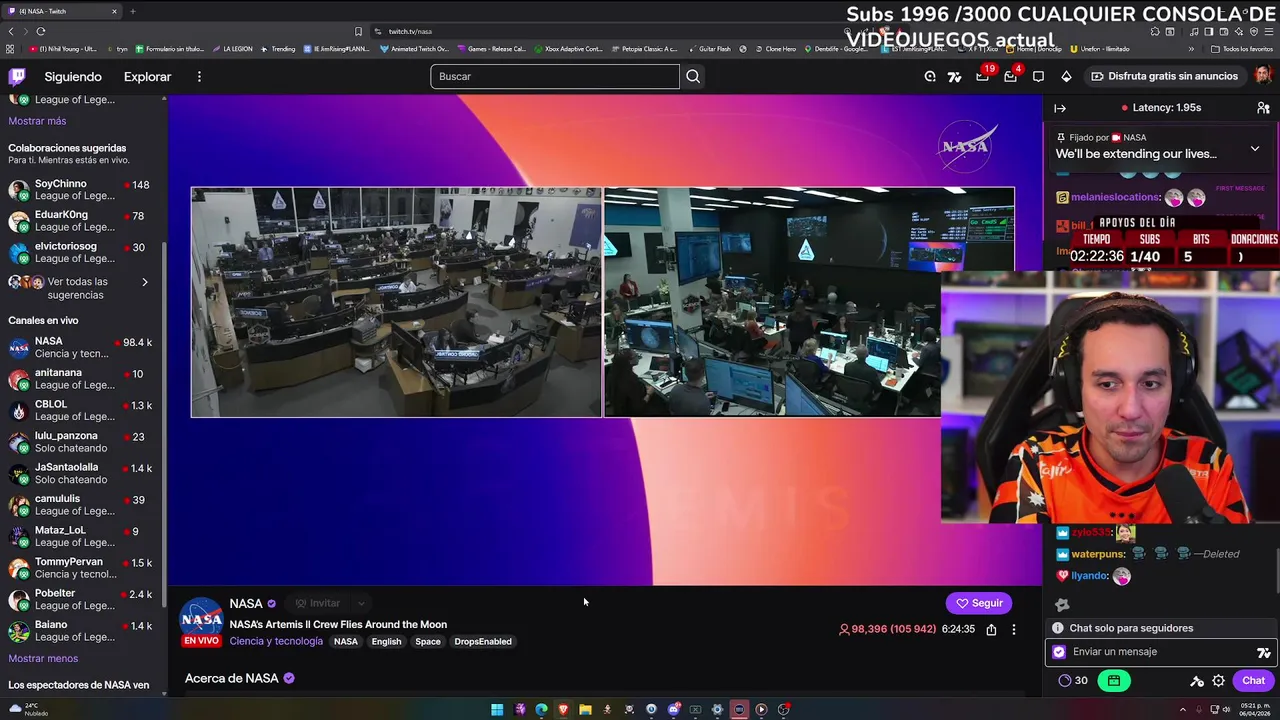The width and height of the screenshot is (1280, 720).
Task: Click Mostrar menos under live channels
Action: (x=43, y=659)
